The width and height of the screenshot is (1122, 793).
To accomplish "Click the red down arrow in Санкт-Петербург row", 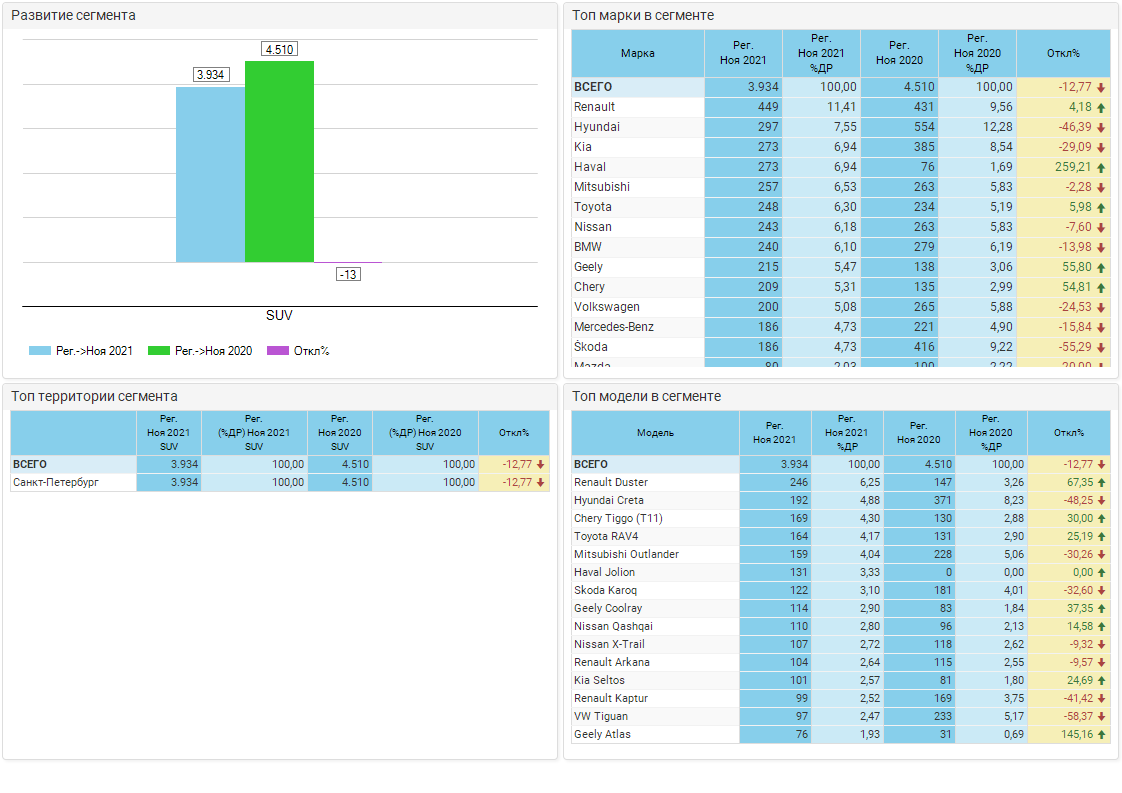I will tap(541, 482).
